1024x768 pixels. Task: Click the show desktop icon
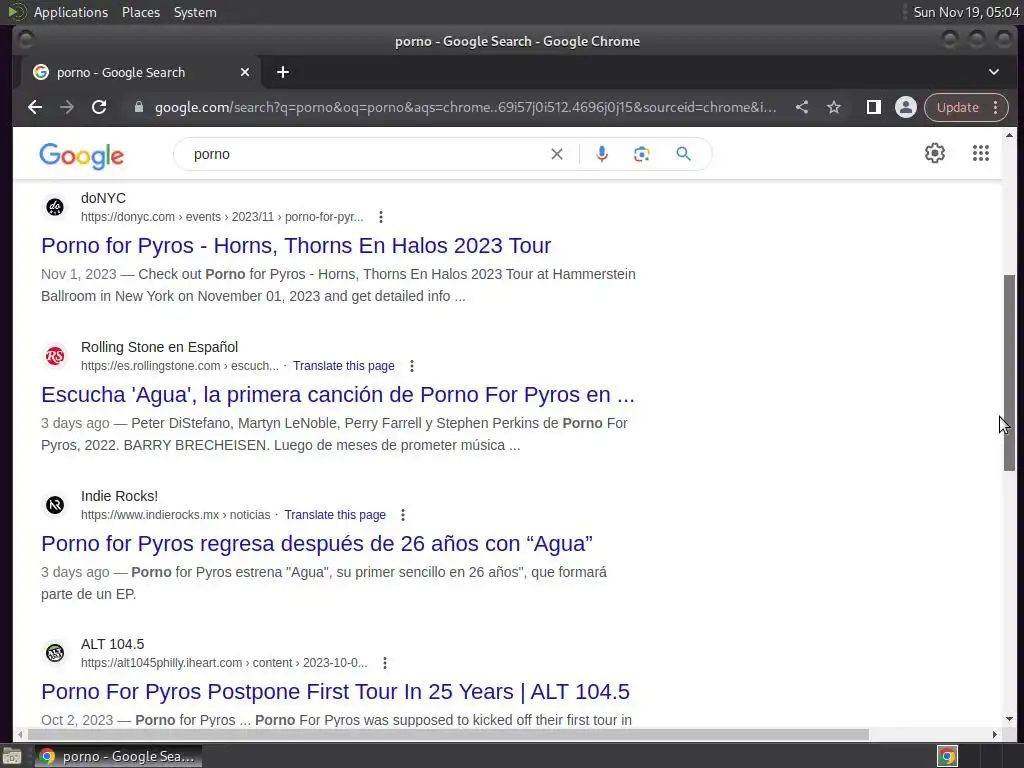[x=12, y=756]
